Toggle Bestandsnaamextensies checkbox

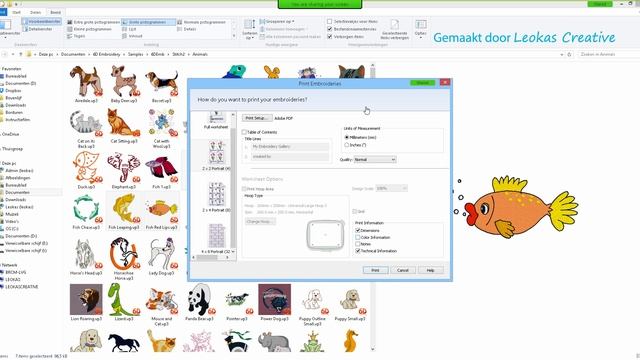[x=329, y=29]
